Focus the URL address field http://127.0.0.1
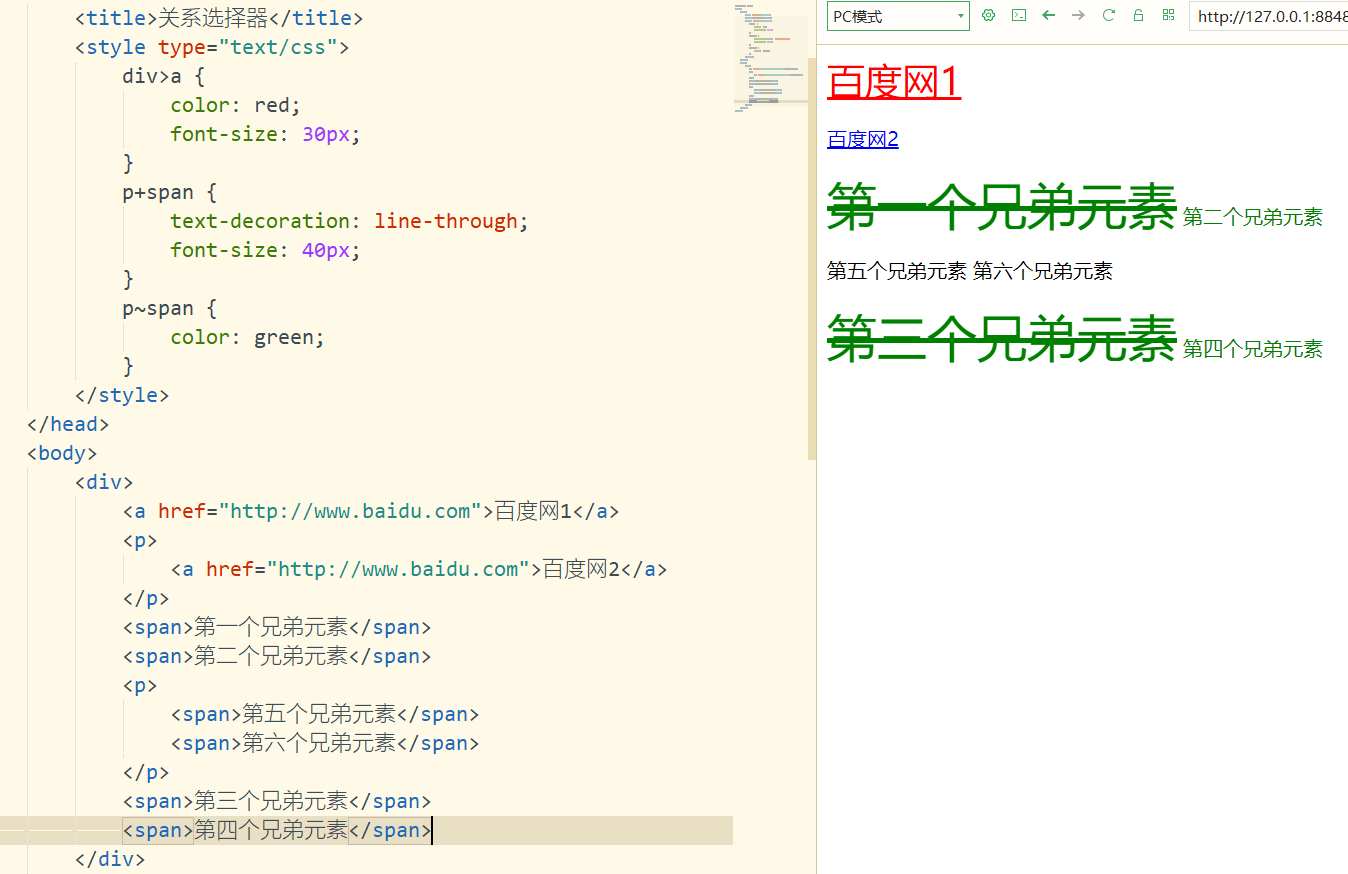Viewport: 1348px width, 874px height. coord(1268,16)
